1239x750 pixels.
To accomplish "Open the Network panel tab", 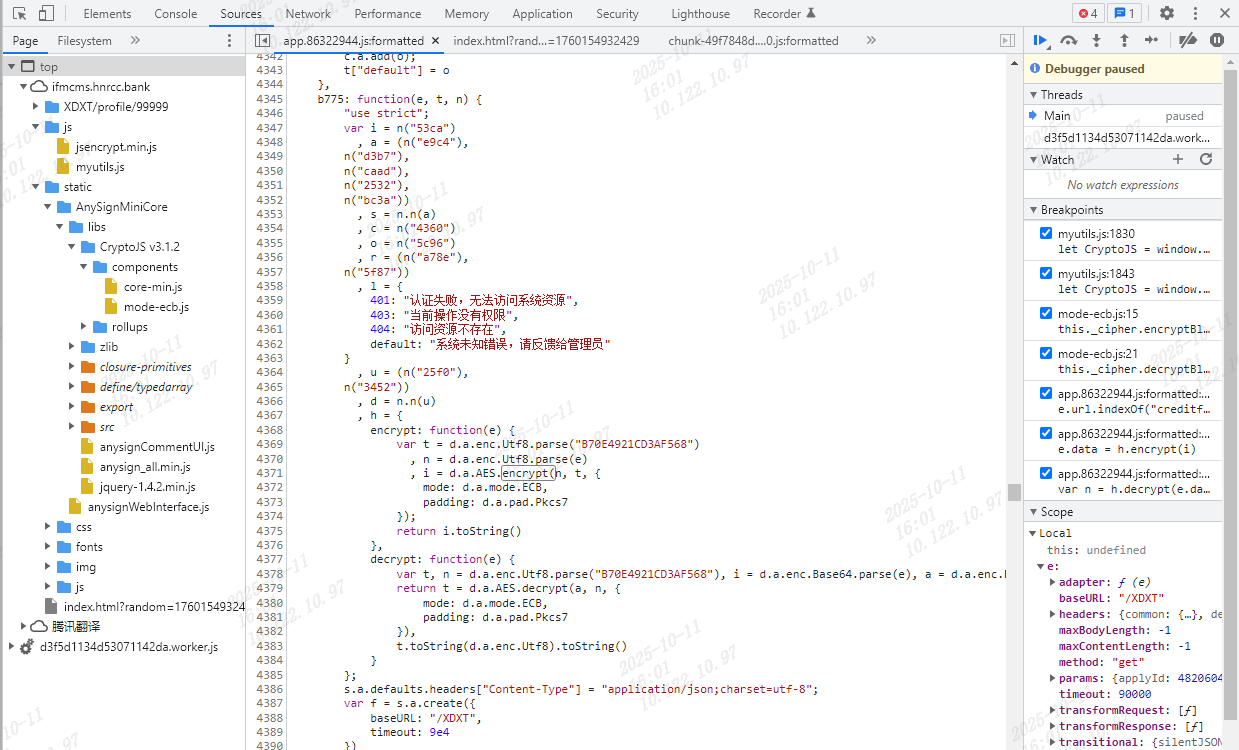I will (308, 14).
